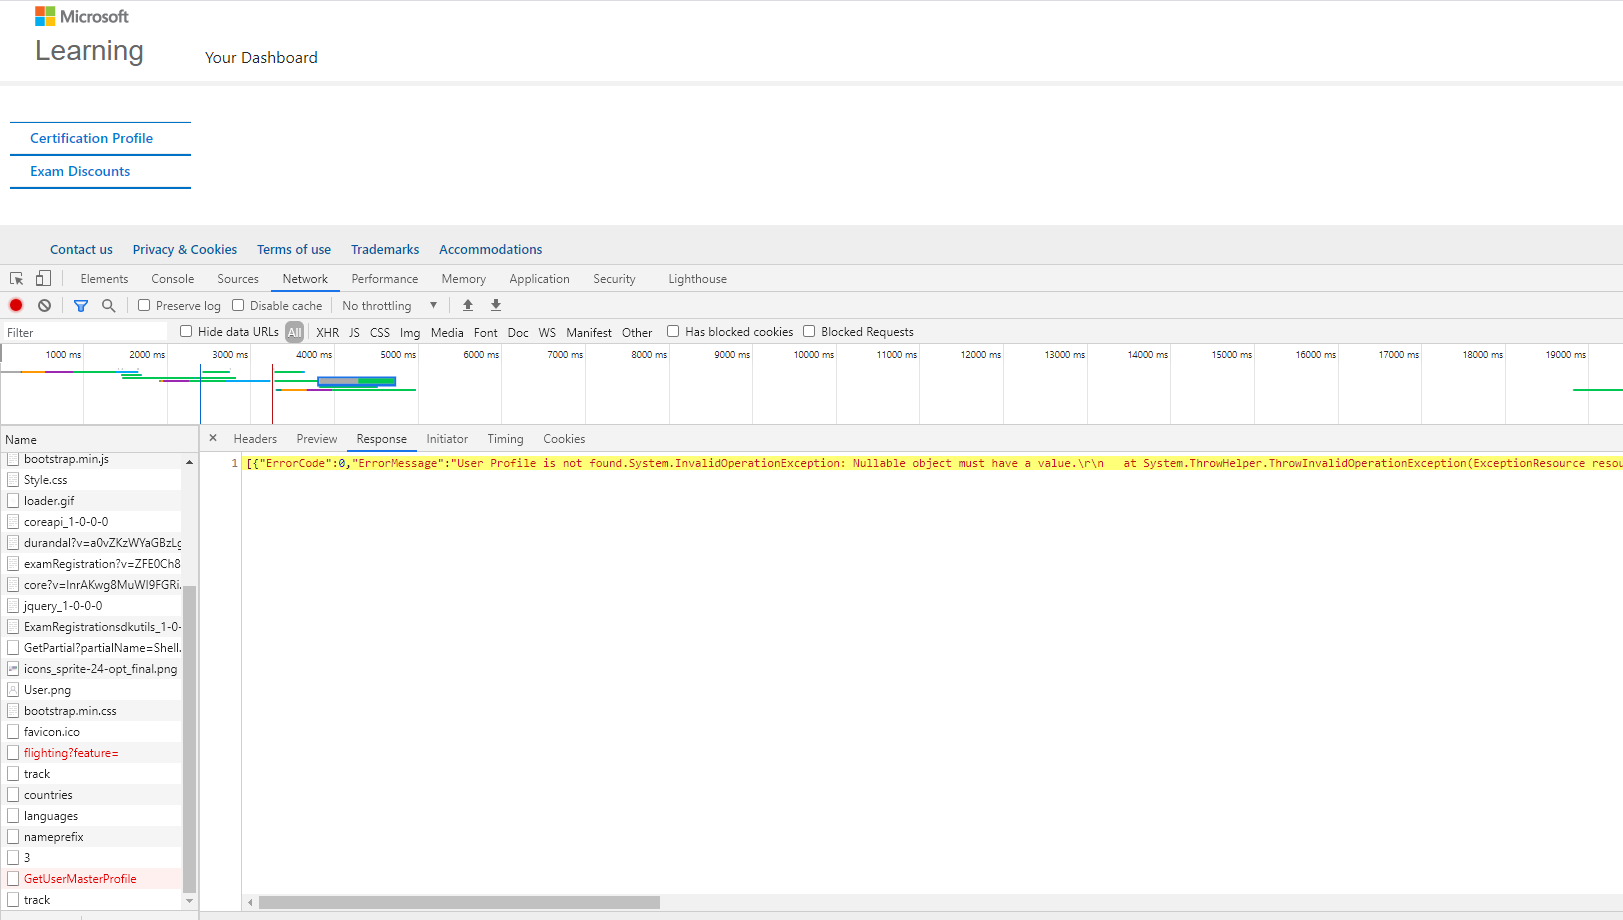Open the No throttling dropdown
Viewport: 1623px width, 920px height.
tap(390, 306)
